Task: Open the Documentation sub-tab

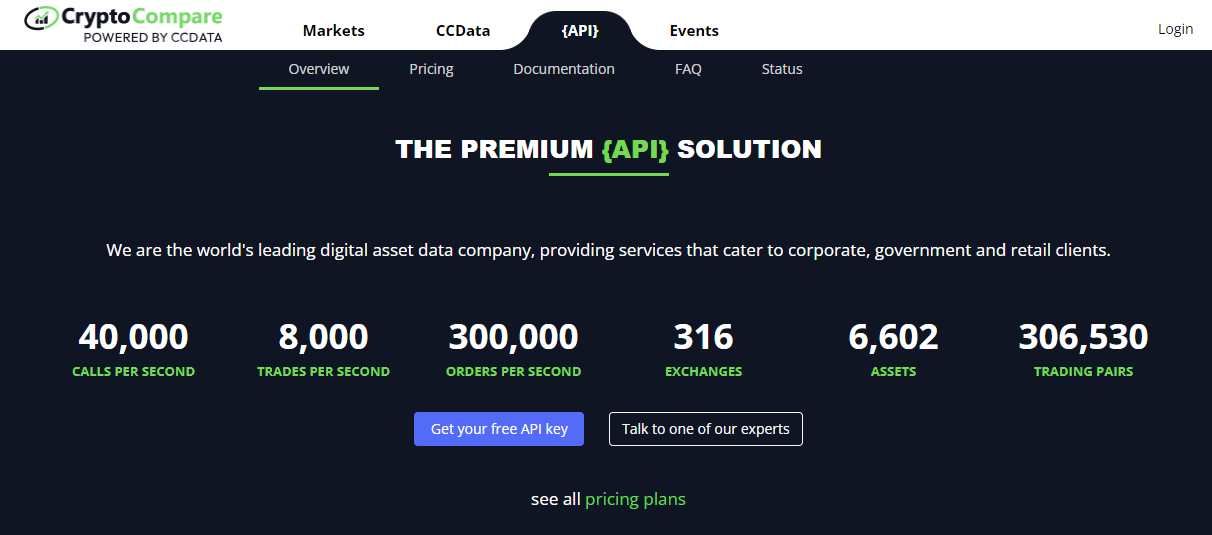Action: point(564,69)
